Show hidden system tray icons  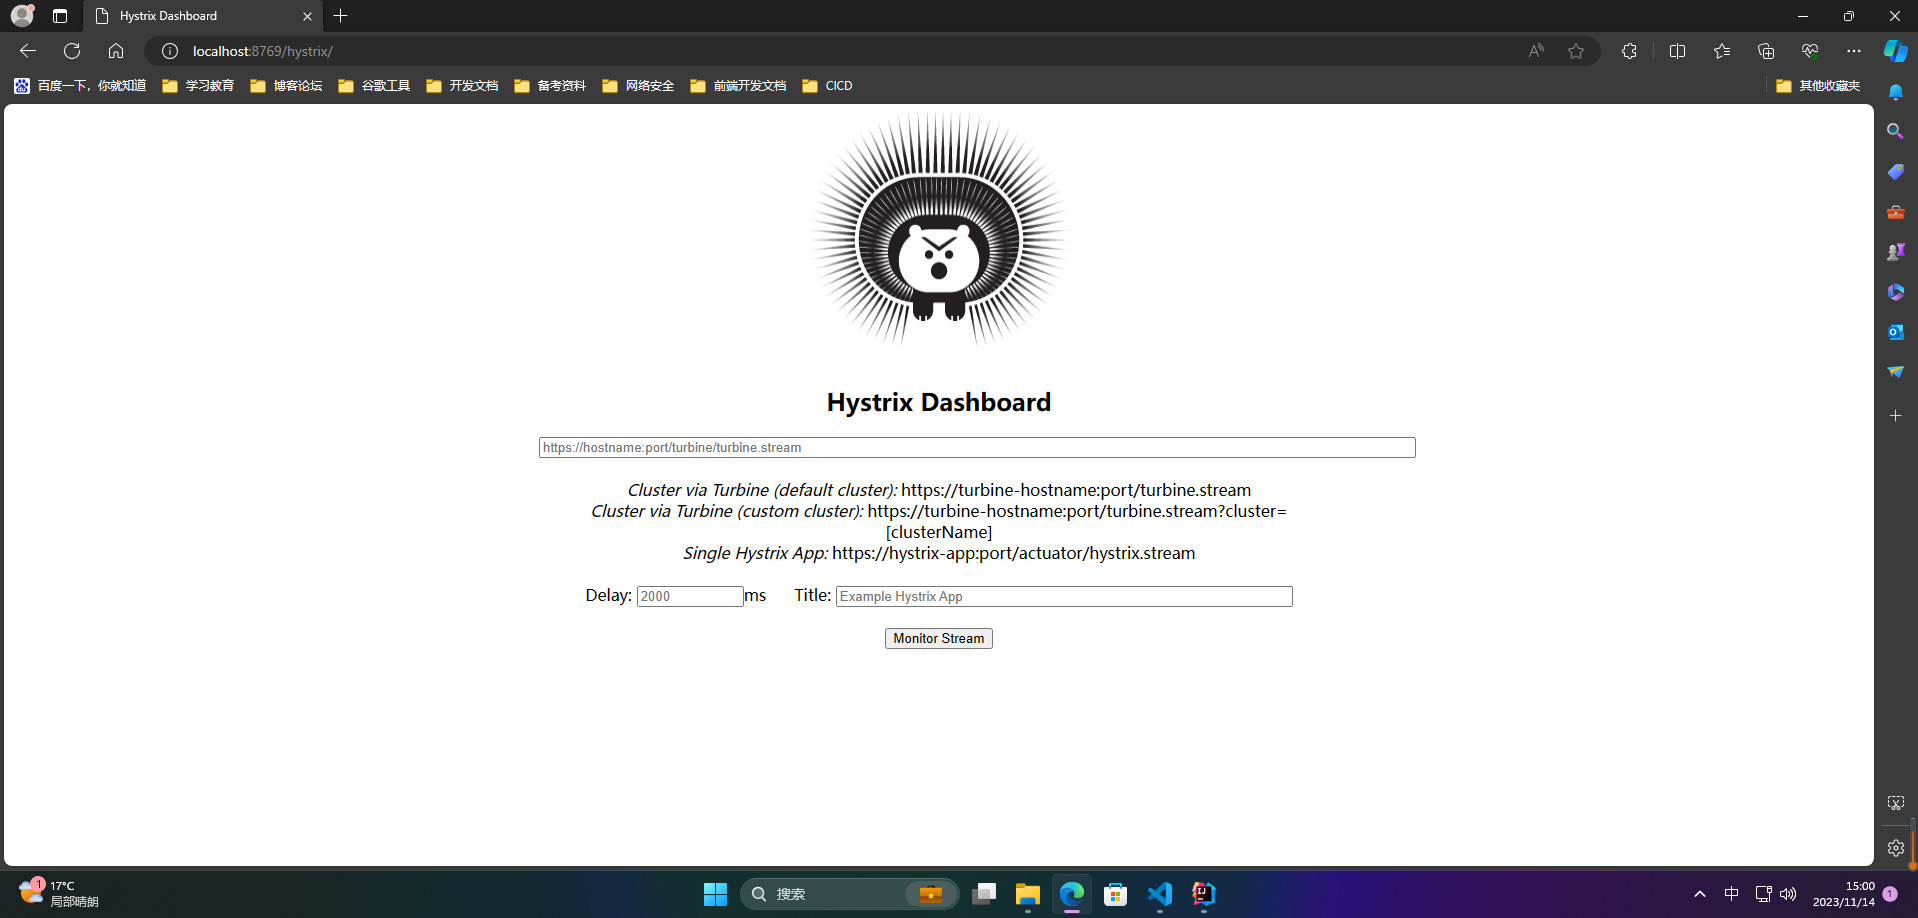tap(1699, 894)
